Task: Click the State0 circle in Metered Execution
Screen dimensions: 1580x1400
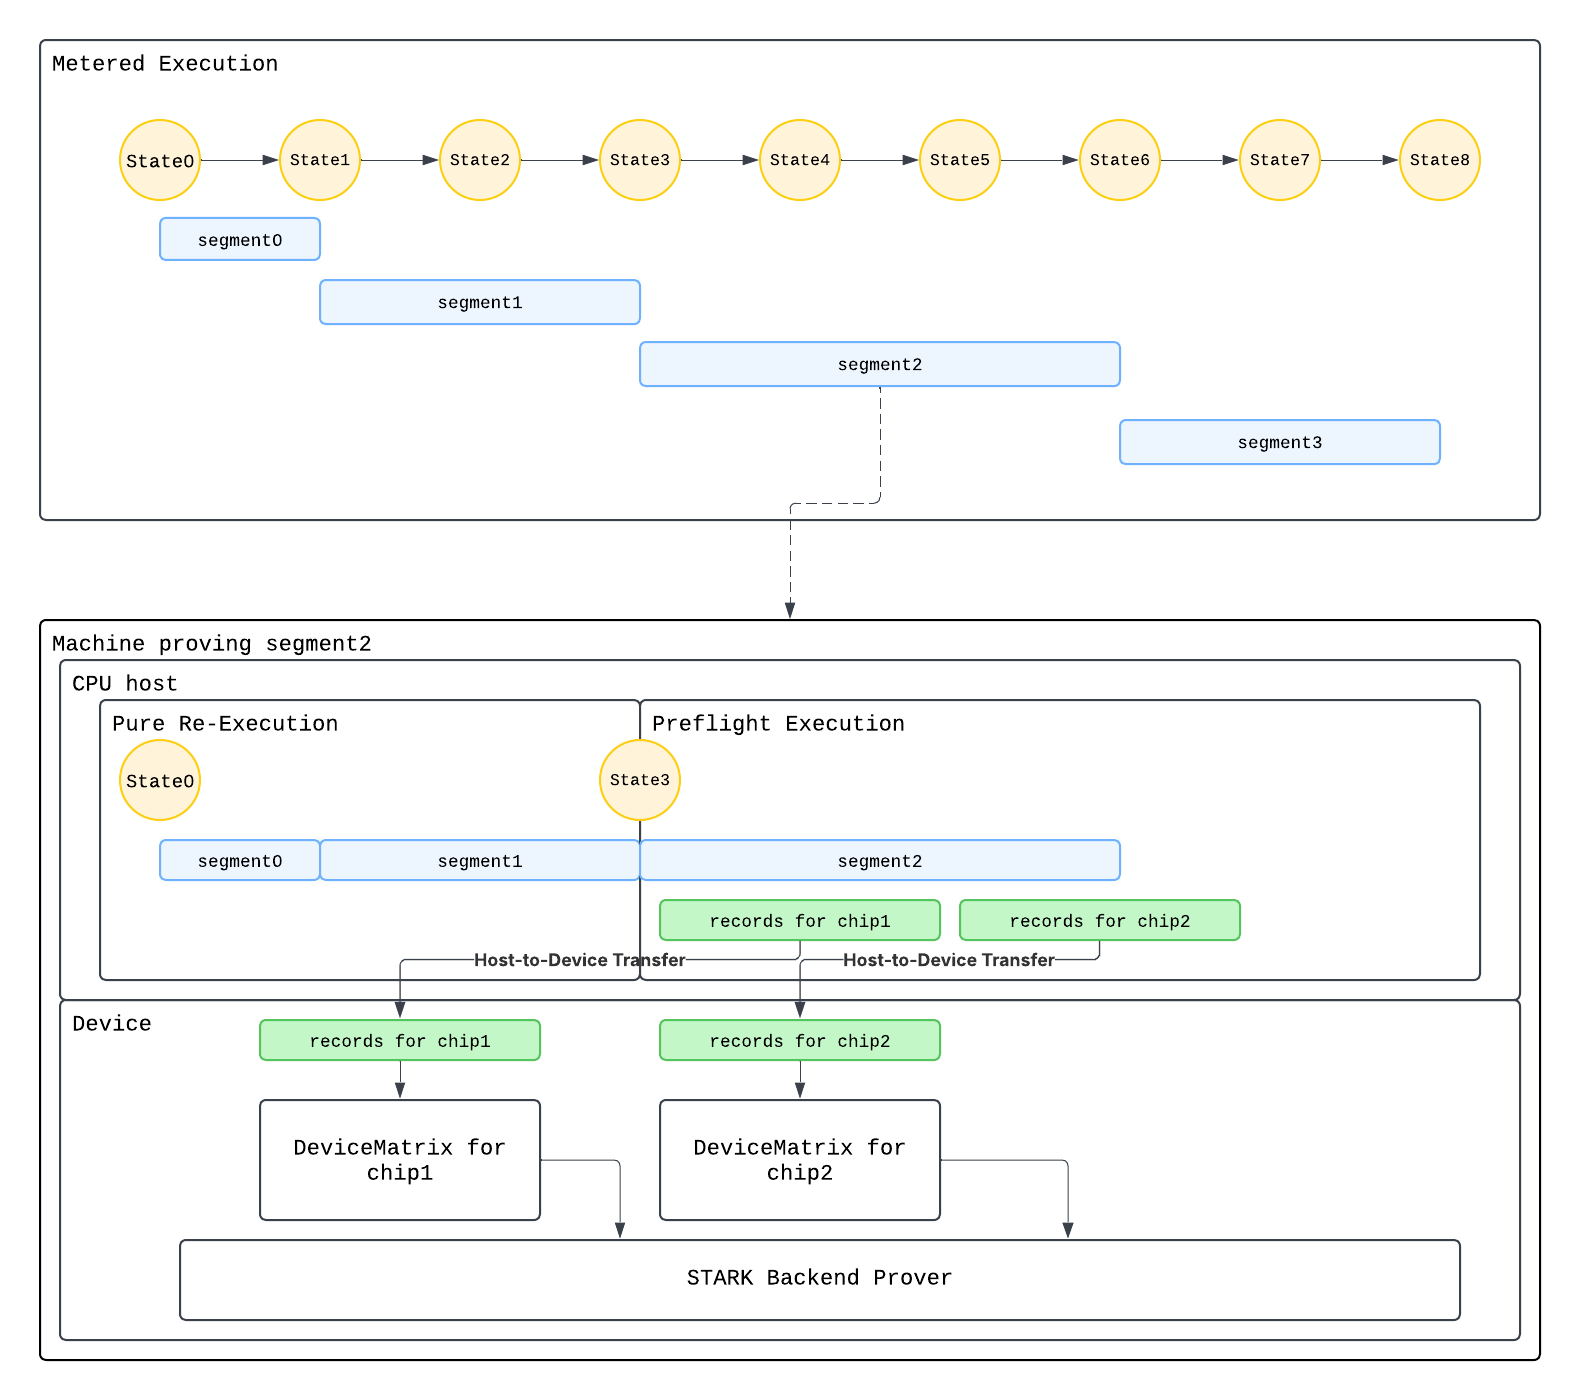Action: (x=160, y=160)
